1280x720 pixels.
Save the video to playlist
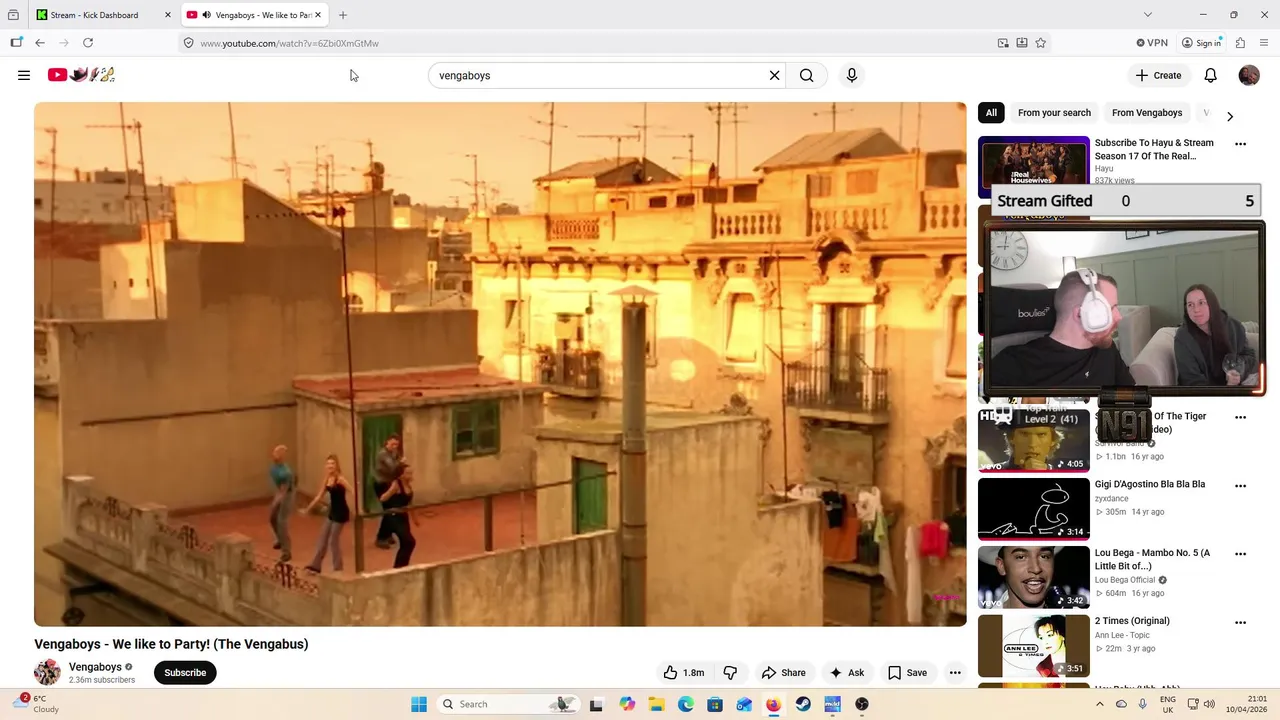point(907,673)
